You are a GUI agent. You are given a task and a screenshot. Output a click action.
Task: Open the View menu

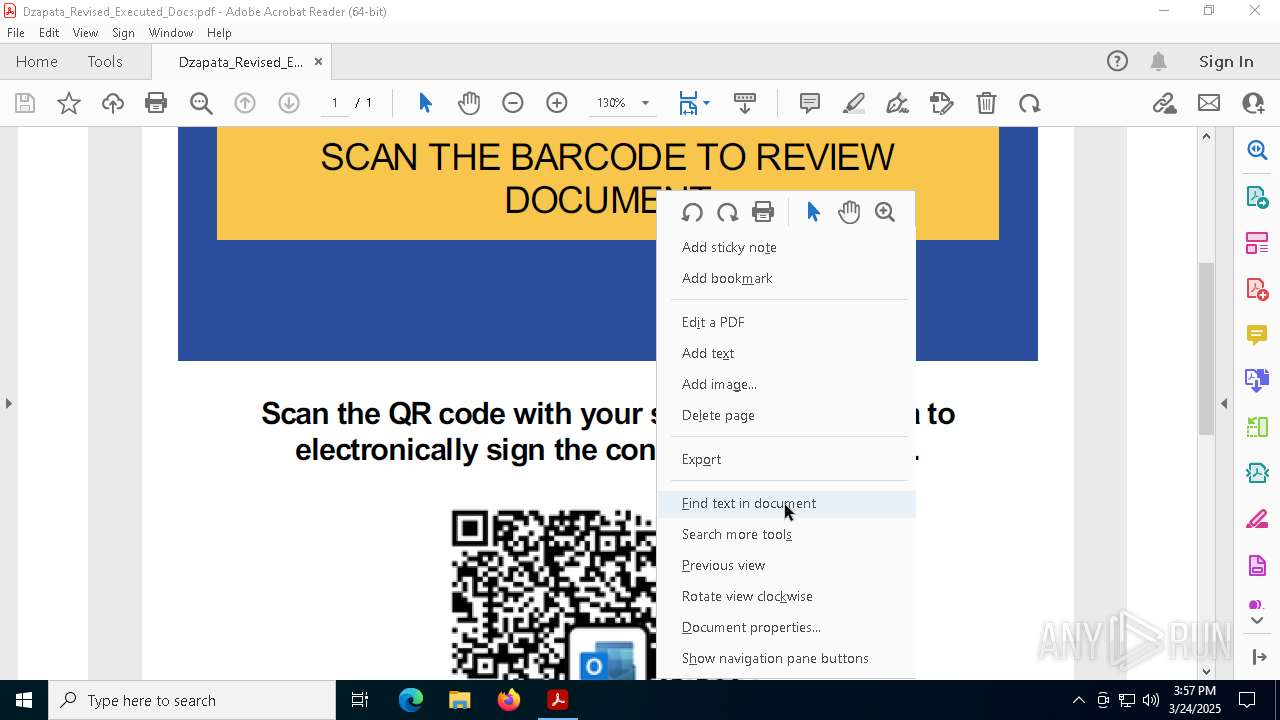tap(85, 33)
